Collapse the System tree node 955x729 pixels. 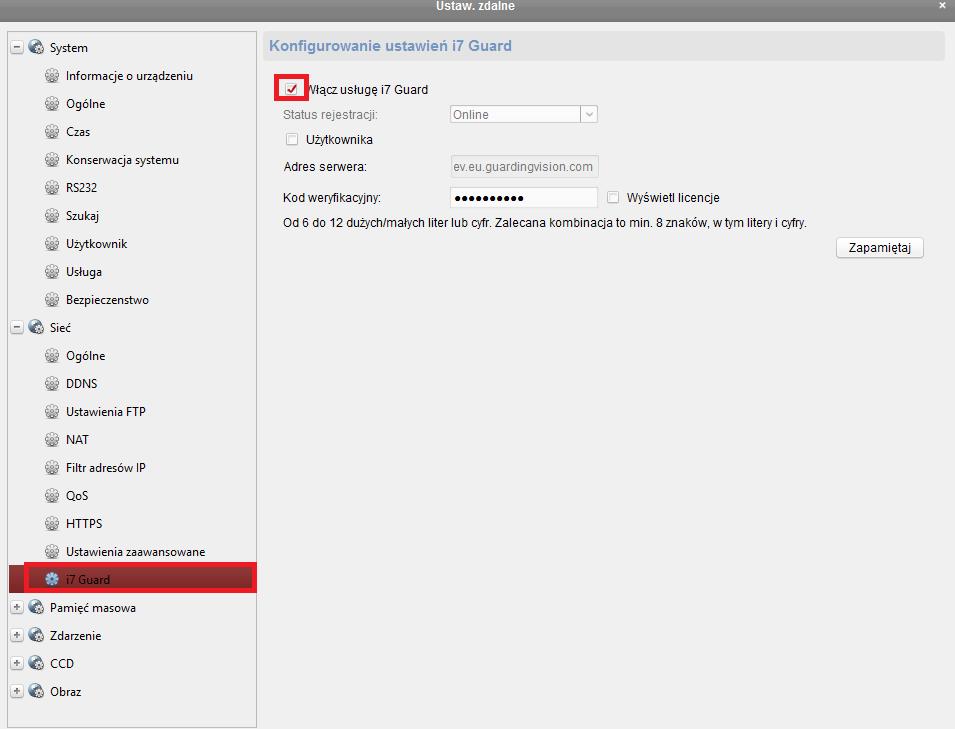click(x=17, y=47)
